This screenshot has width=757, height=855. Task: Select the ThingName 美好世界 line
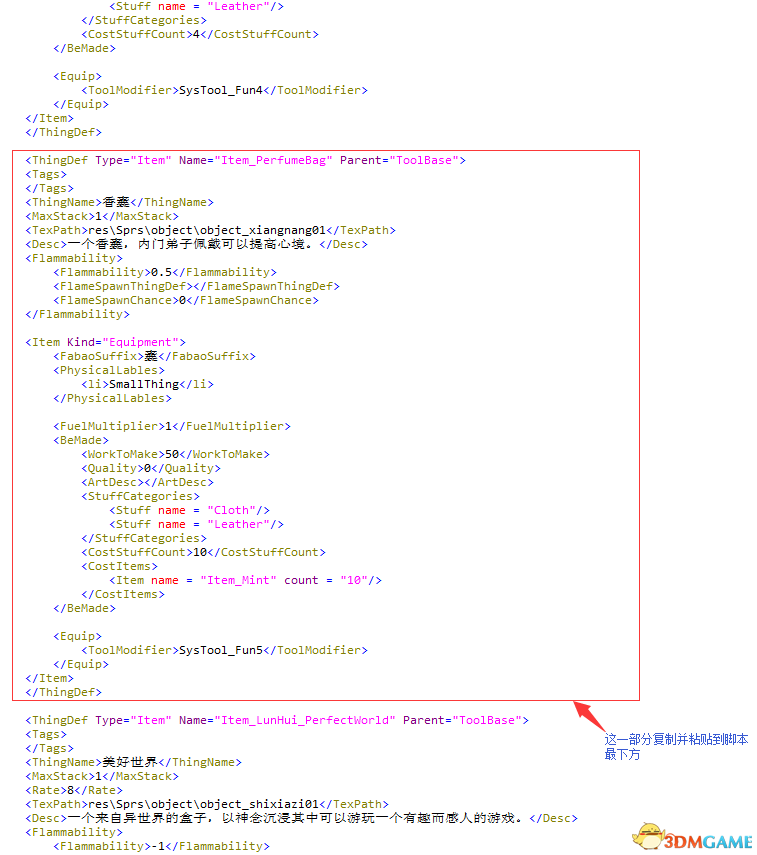pyautogui.click(x=134, y=762)
